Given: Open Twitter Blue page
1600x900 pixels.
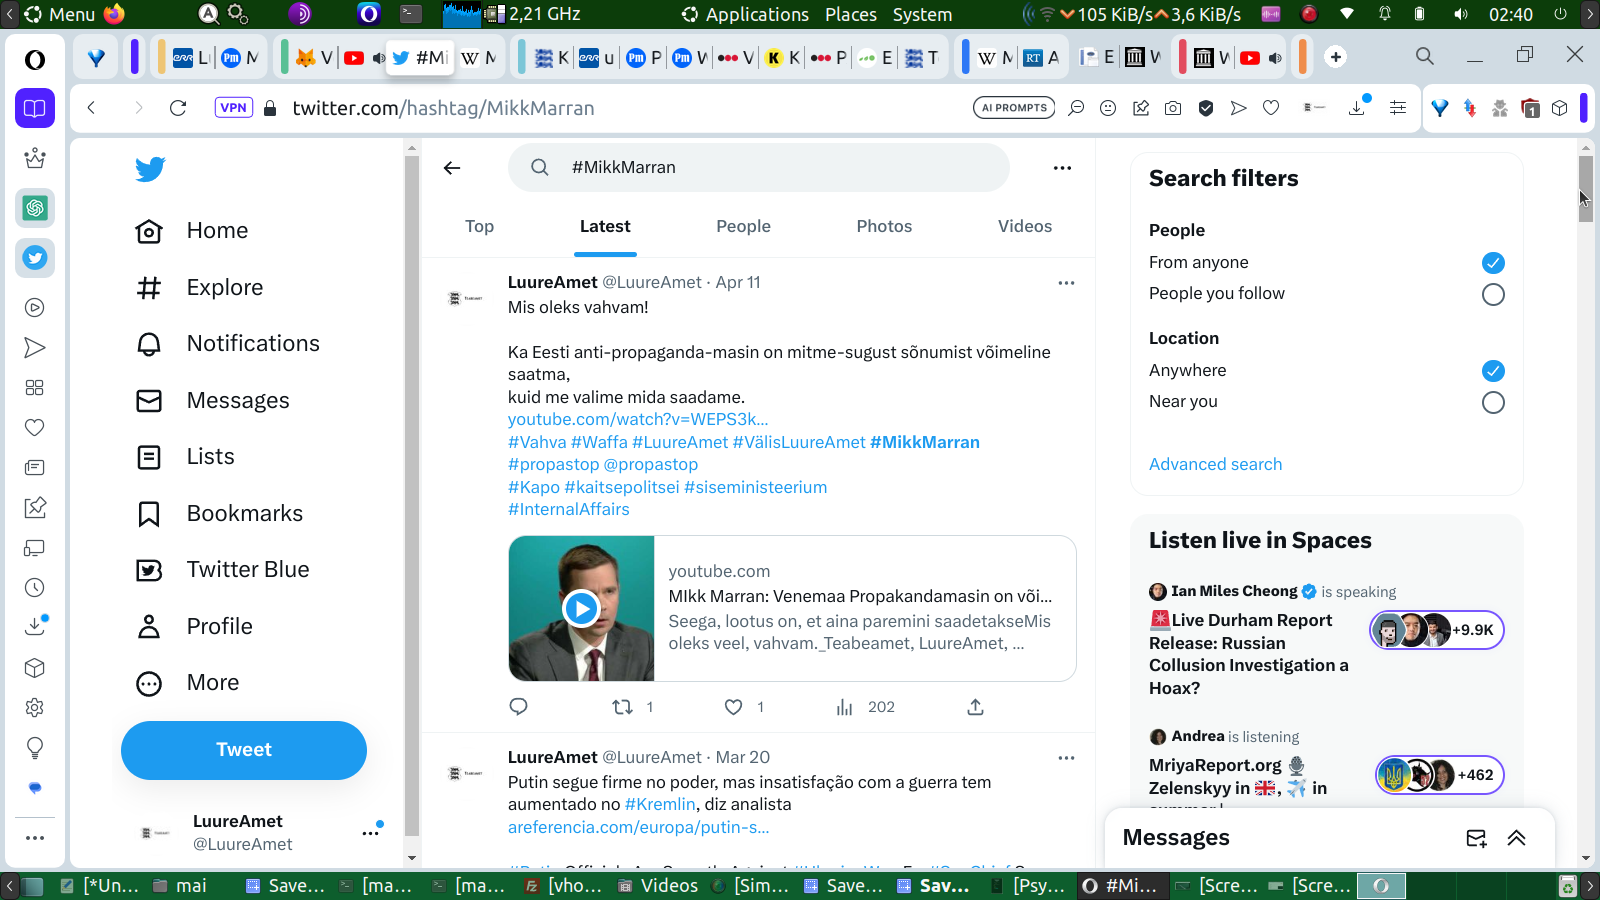Looking at the screenshot, I should pos(222,570).
